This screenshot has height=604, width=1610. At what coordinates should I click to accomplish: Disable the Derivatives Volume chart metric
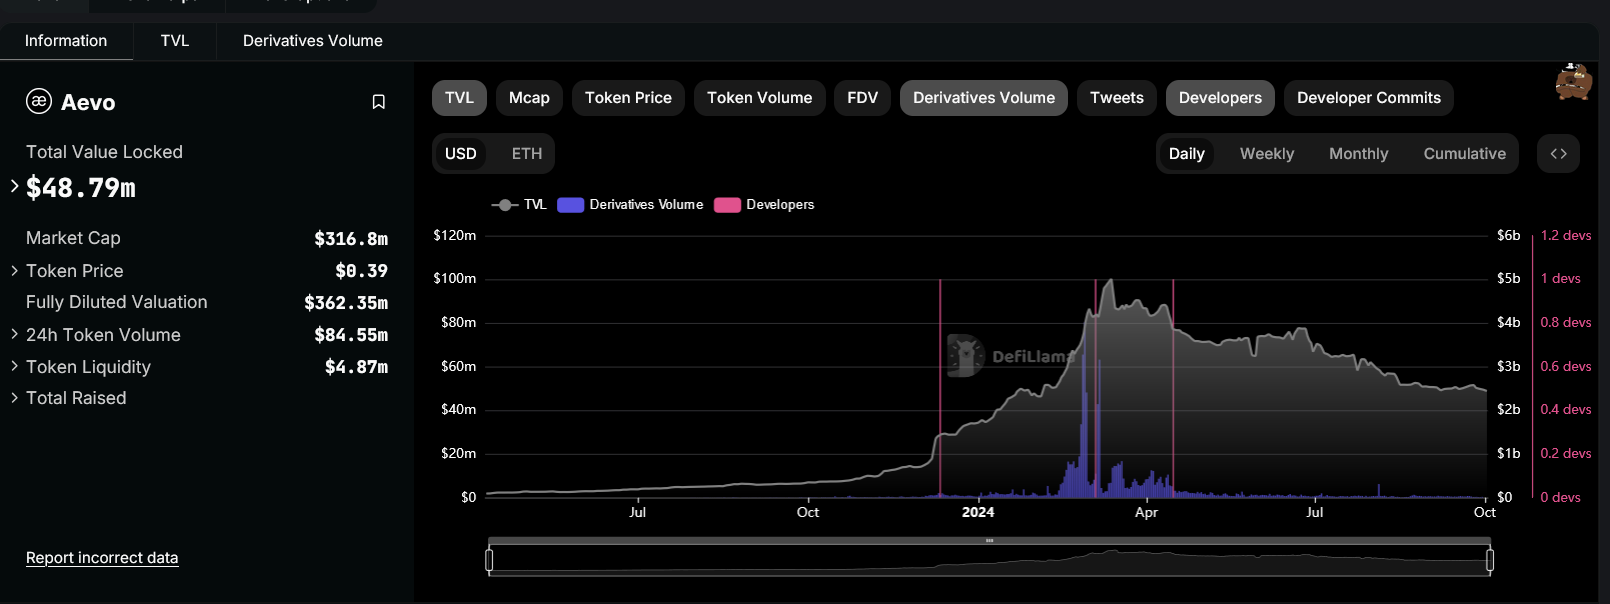[984, 98]
